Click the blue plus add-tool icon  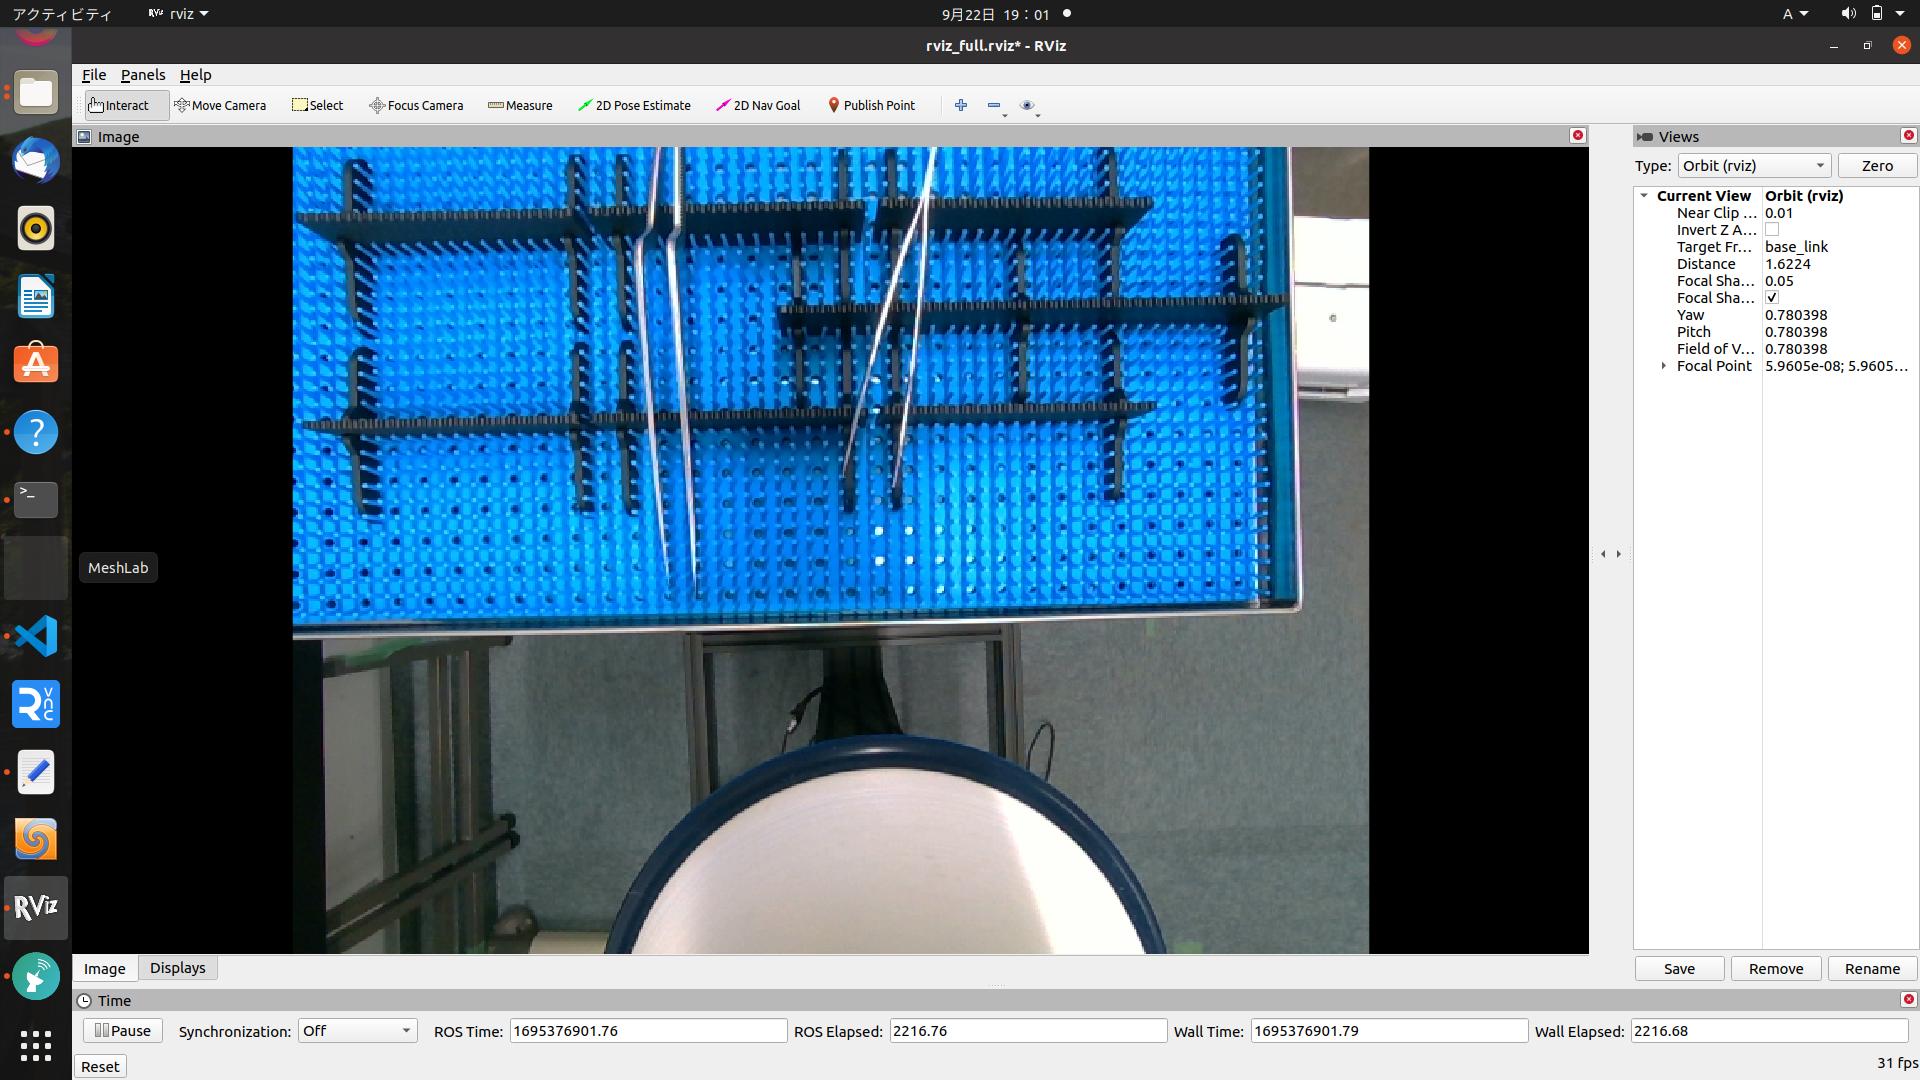(961, 105)
